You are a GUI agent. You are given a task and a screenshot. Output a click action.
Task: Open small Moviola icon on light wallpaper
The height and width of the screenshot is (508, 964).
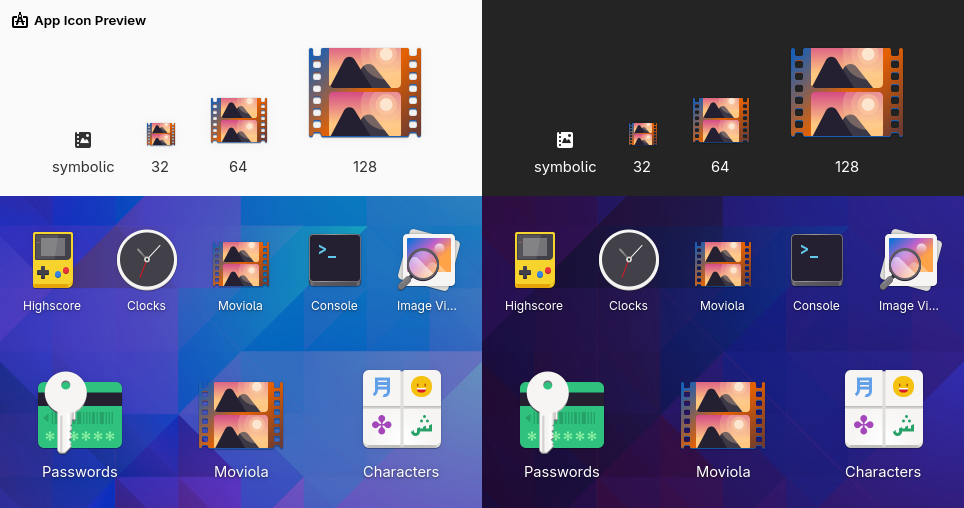tap(240, 264)
